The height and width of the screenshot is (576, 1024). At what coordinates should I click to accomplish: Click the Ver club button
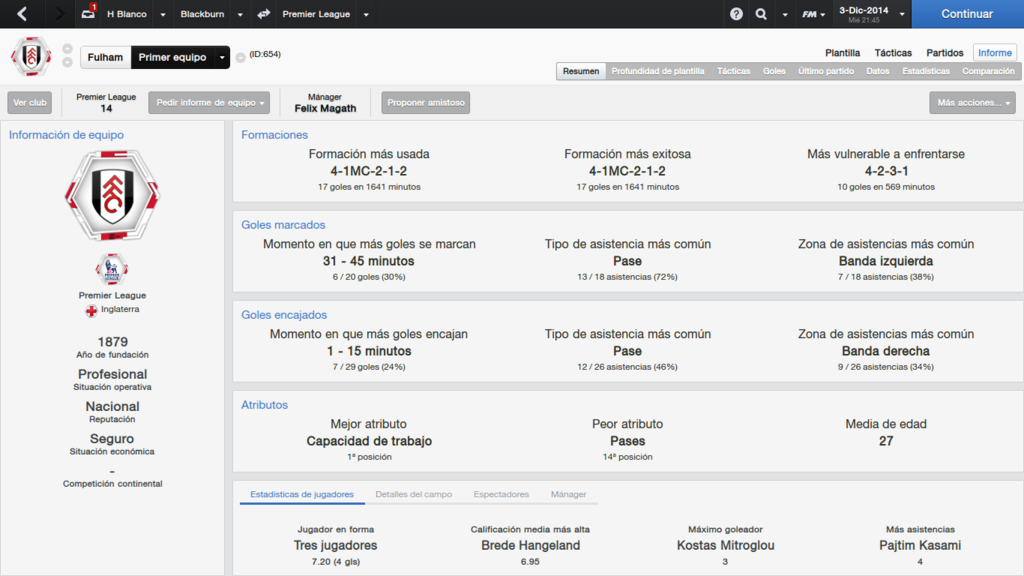(30, 103)
